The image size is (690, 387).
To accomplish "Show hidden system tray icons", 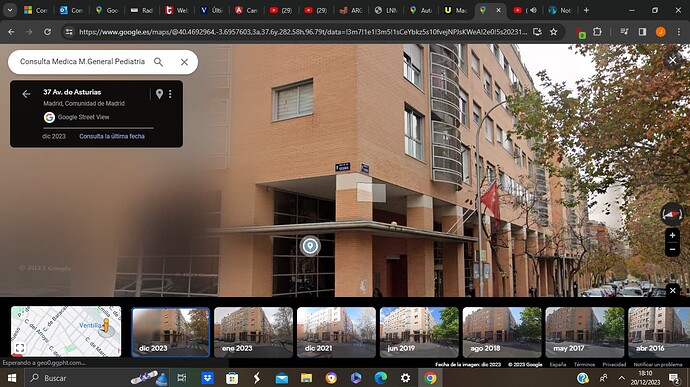I will (x=621, y=378).
